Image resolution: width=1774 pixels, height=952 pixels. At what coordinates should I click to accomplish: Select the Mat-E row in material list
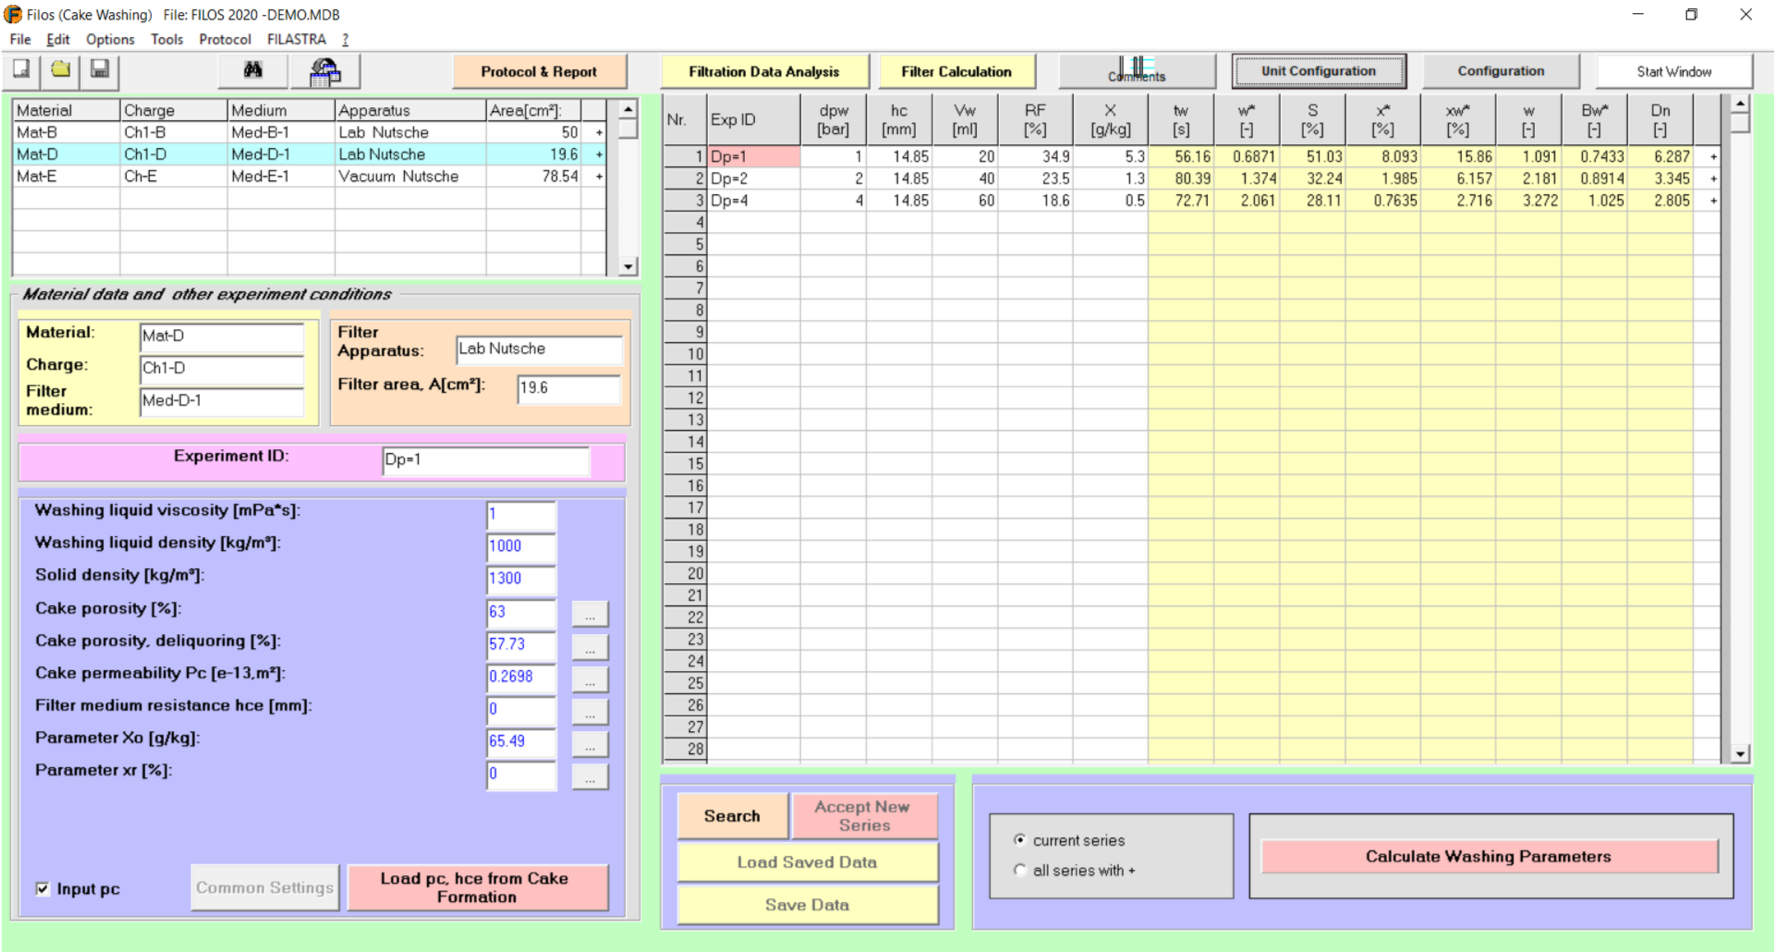[x=310, y=176]
